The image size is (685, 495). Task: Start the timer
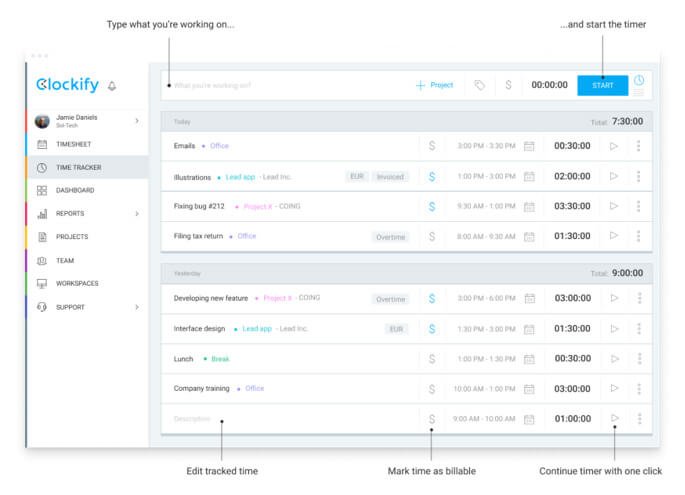tap(602, 85)
